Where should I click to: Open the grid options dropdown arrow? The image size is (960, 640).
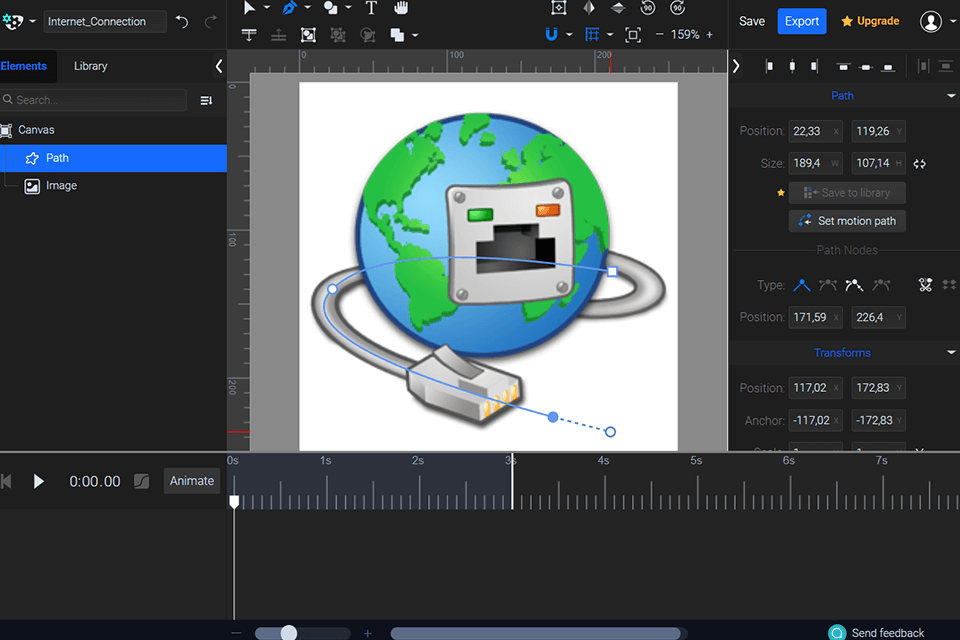point(610,35)
